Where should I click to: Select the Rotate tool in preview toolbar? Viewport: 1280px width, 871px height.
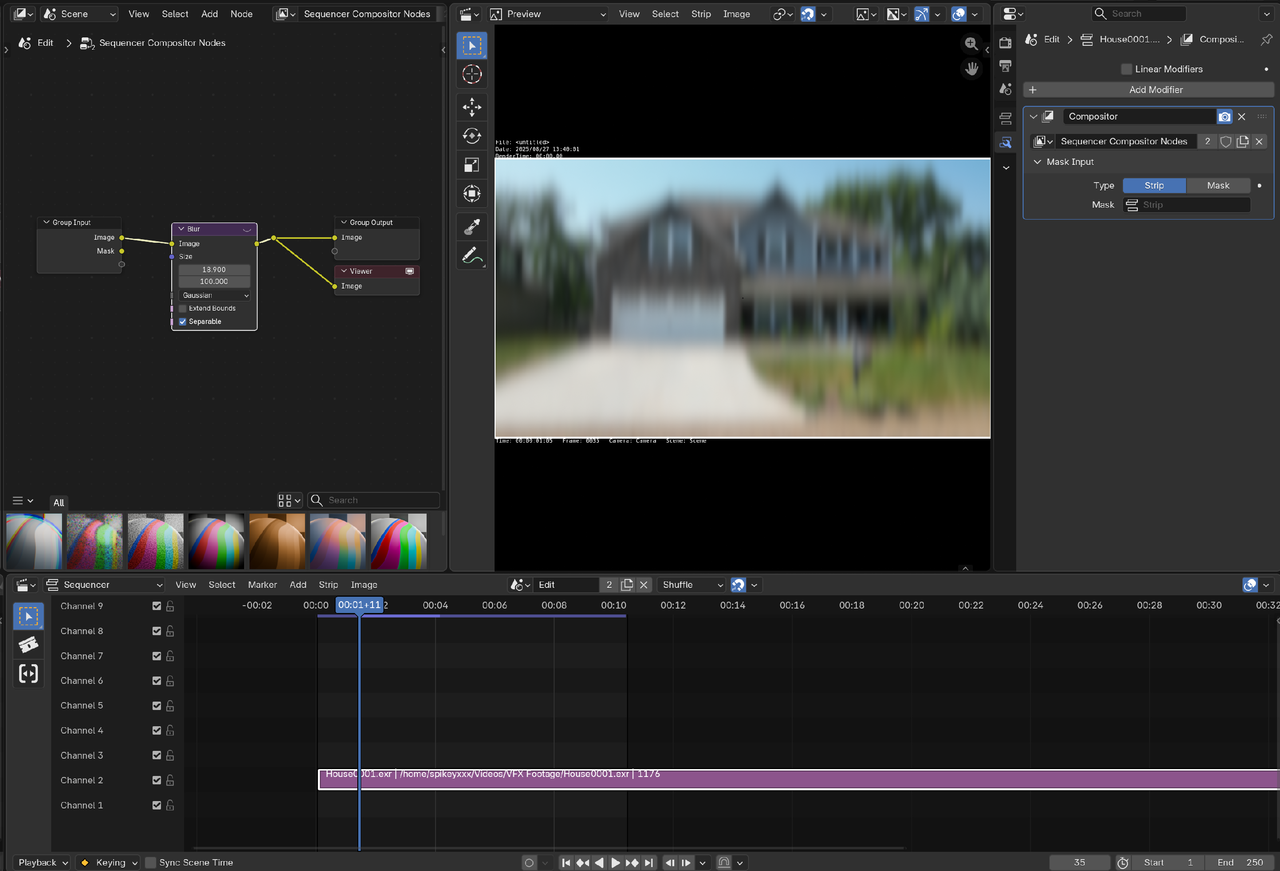[x=472, y=136]
